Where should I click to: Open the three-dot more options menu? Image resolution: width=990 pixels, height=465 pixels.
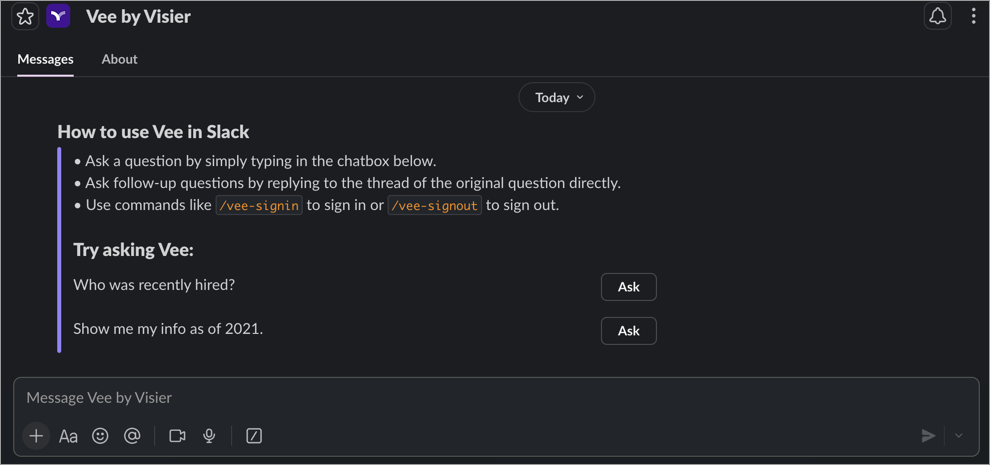coord(973,17)
